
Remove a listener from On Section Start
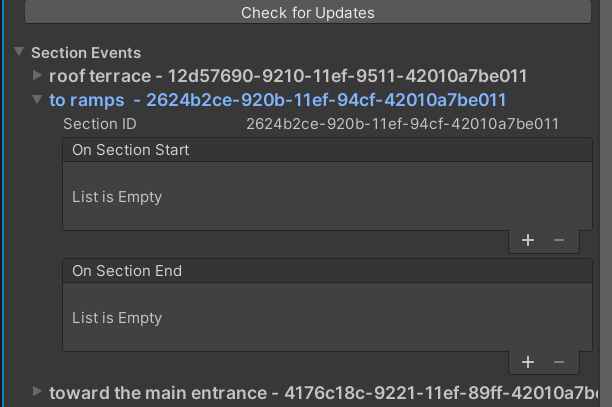click(x=559, y=240)
